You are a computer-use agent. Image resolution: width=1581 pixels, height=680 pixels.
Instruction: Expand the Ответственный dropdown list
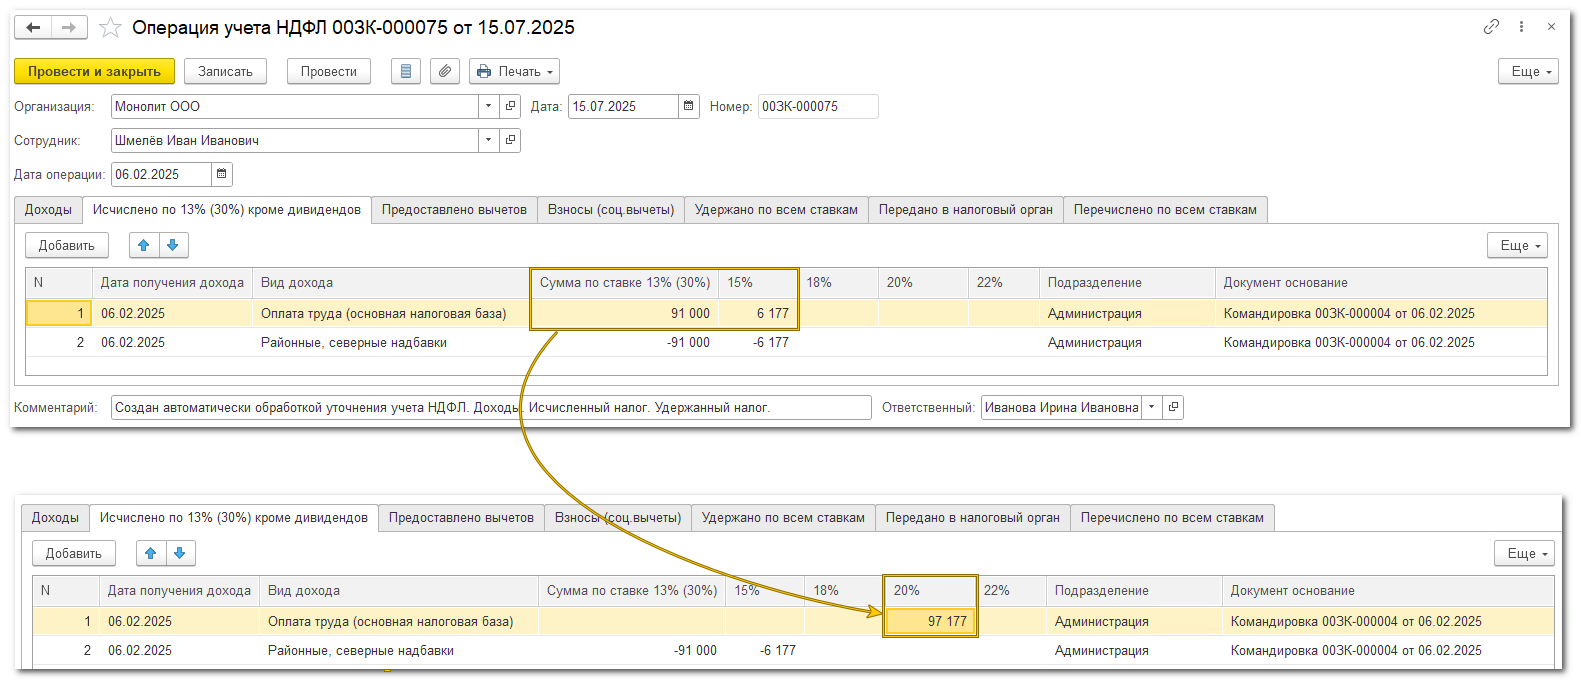coord(1151,407)
